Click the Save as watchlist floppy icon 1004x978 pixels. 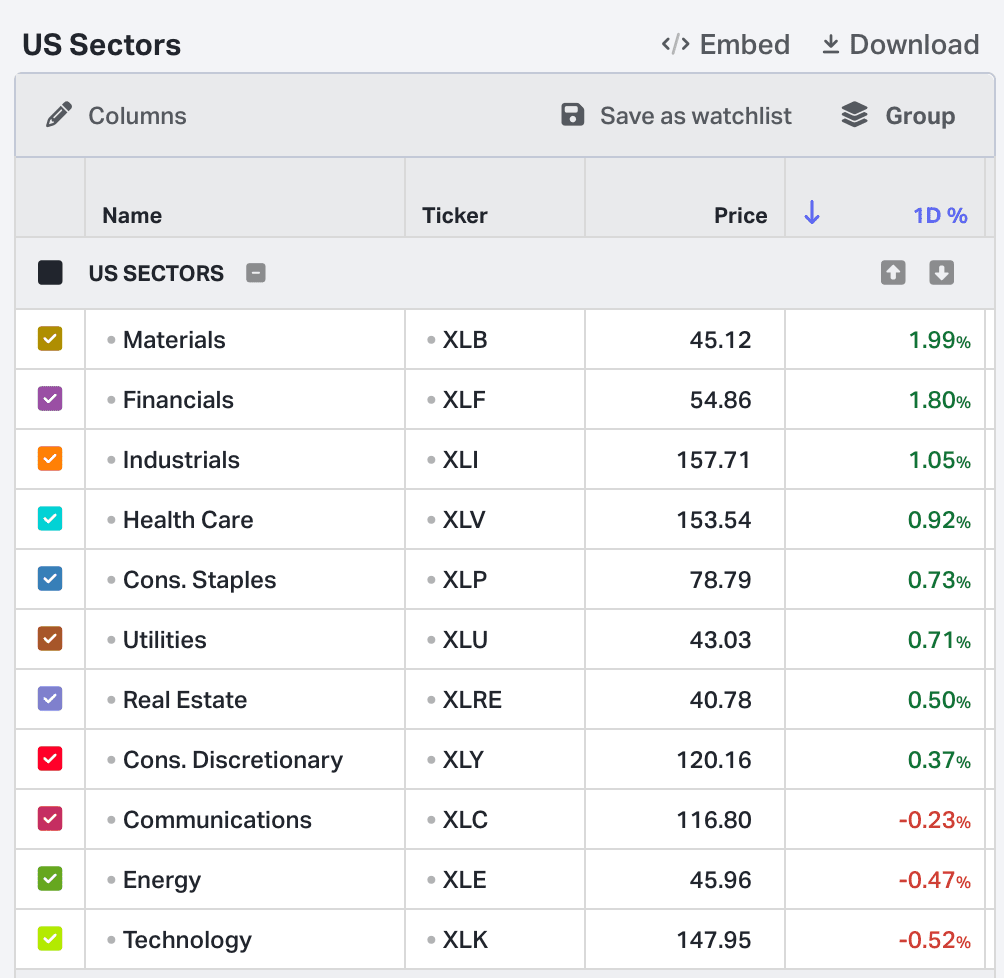[572, 115]
